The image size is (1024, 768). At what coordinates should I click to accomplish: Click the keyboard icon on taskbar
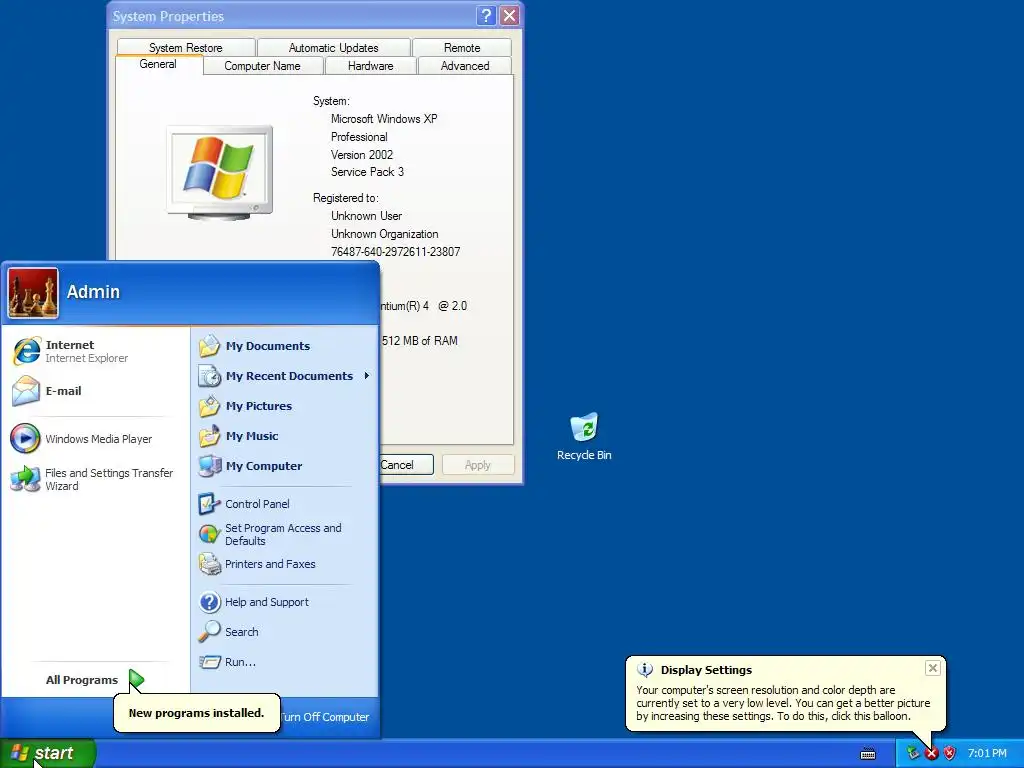(868, 754)
